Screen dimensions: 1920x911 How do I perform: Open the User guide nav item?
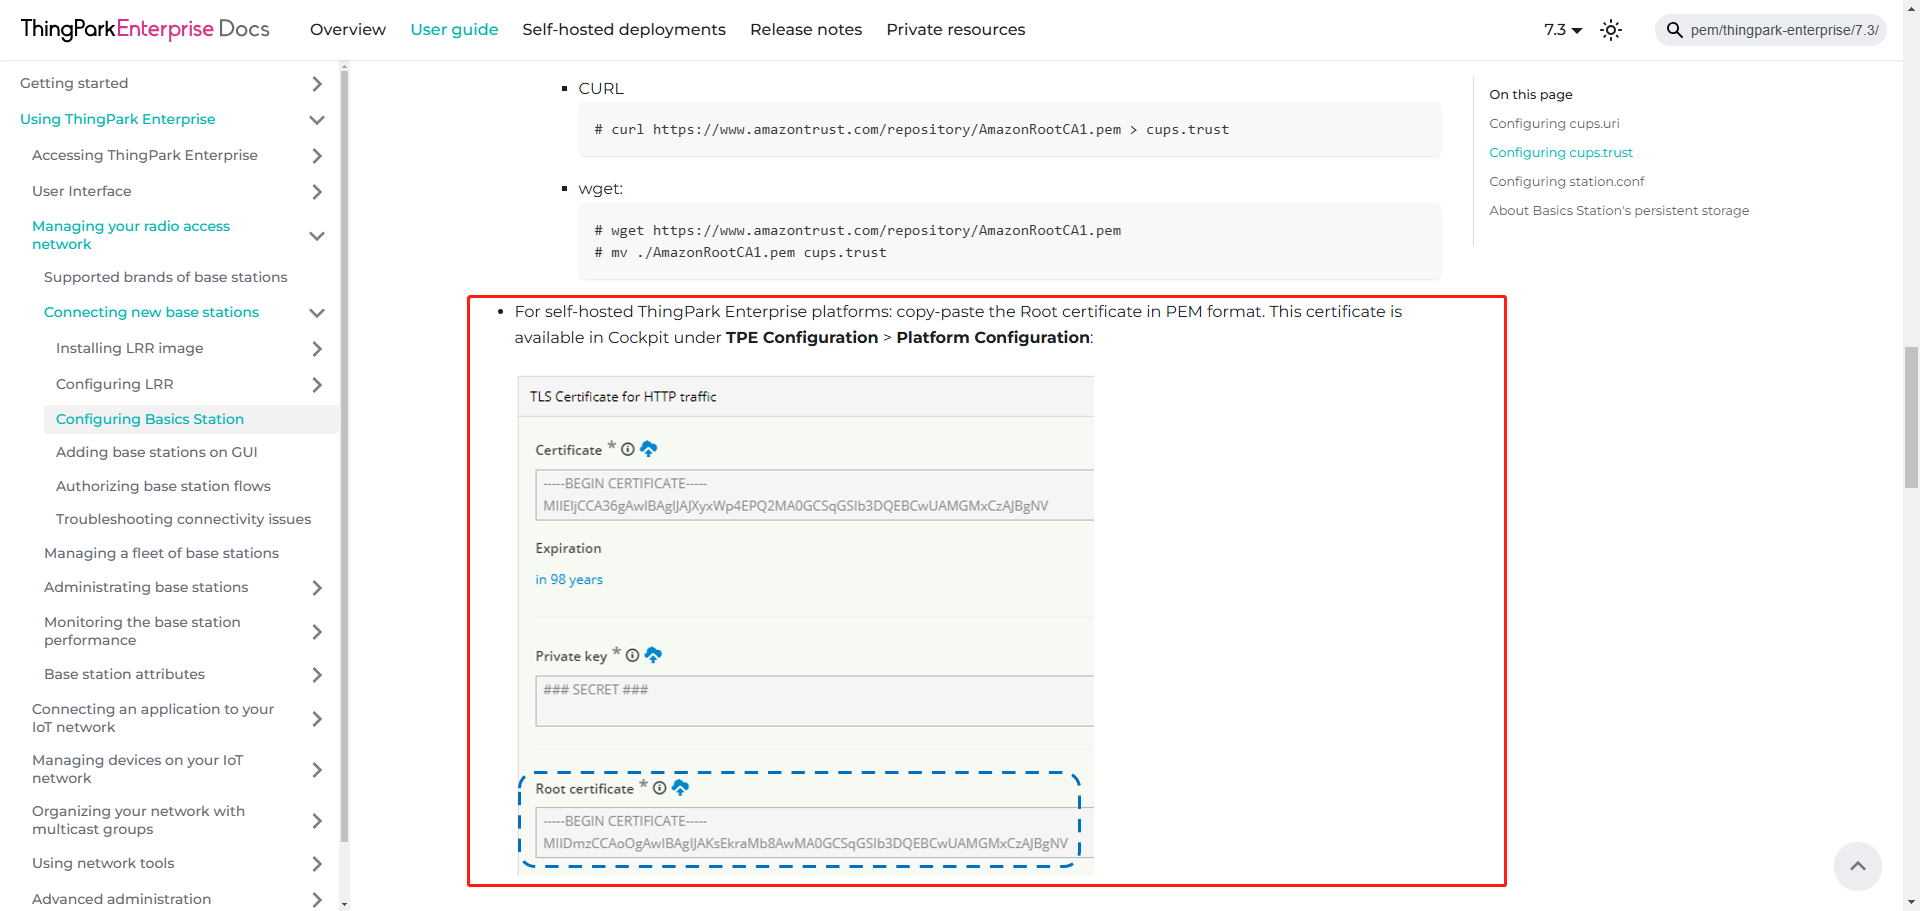pyautogui.click(x=454, y=30)
